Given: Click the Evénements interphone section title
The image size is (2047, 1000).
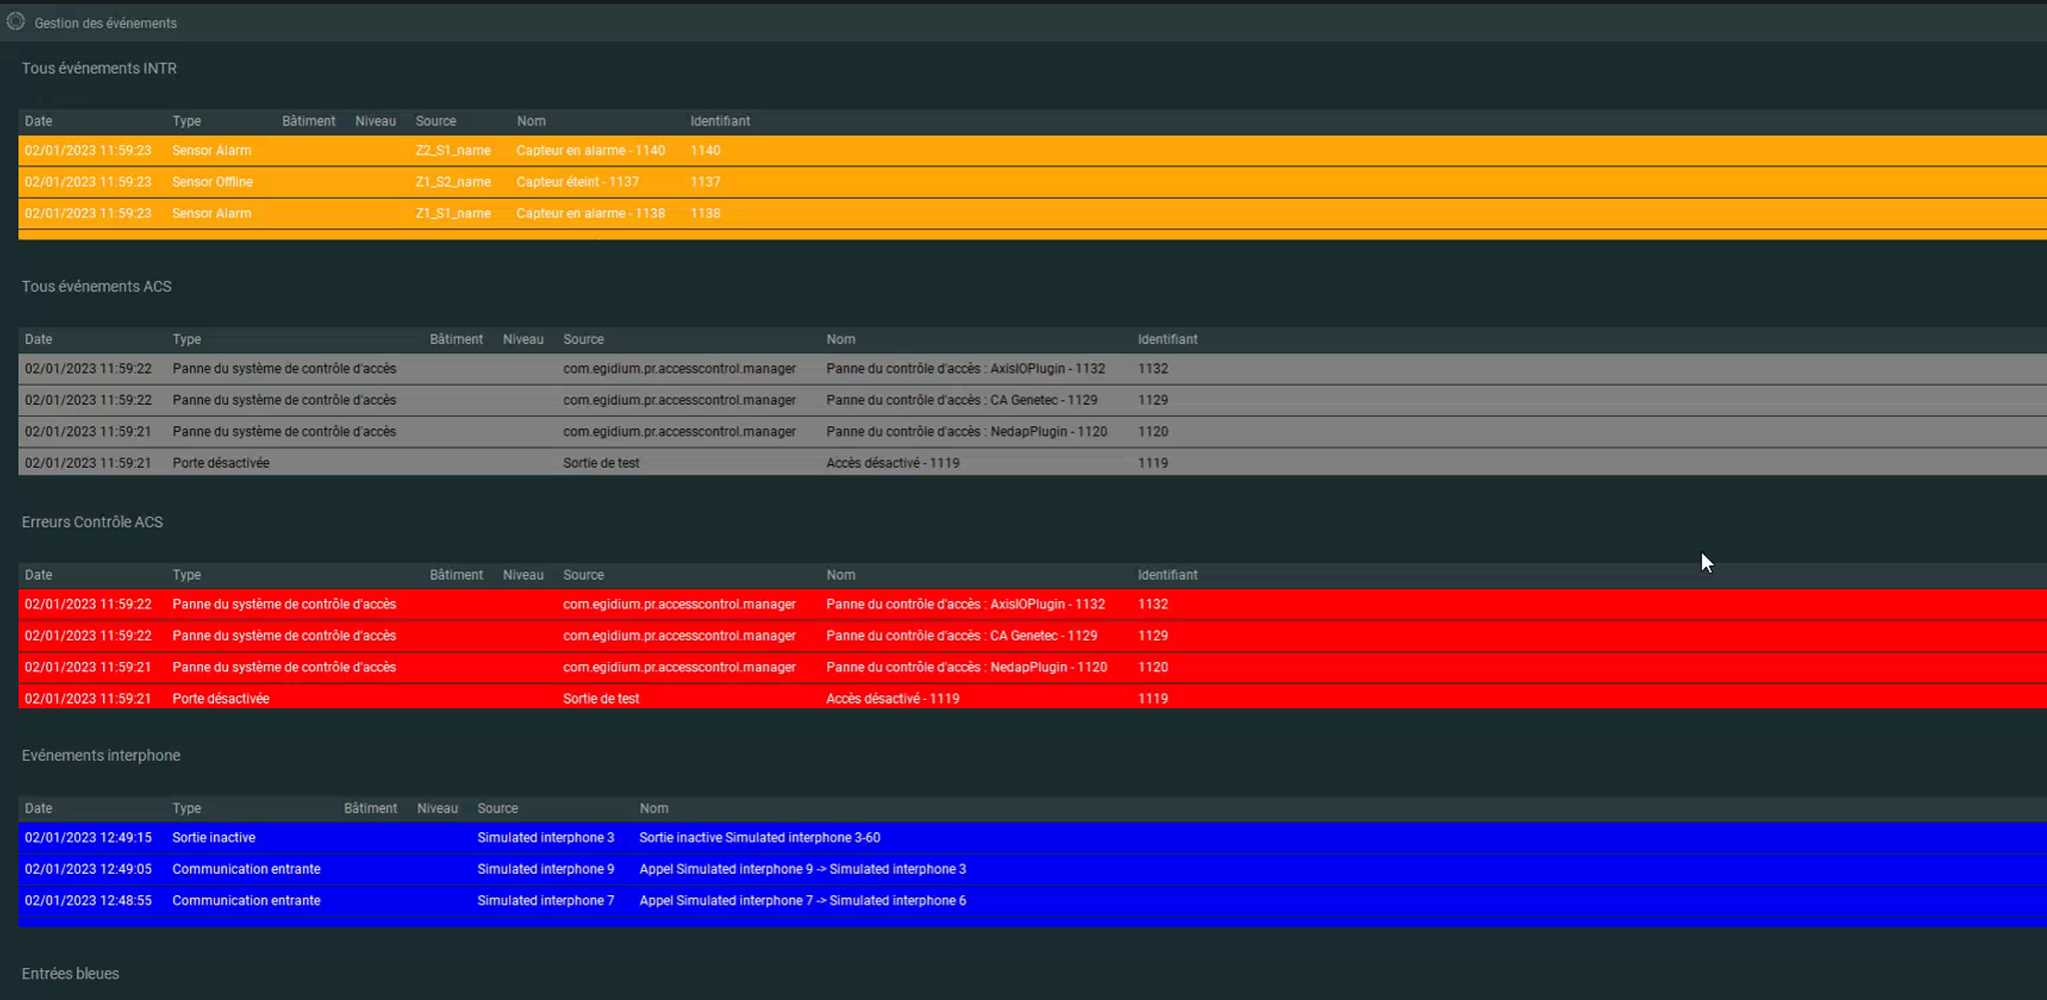Looking at the screenshot, I should tap(101, 755).
